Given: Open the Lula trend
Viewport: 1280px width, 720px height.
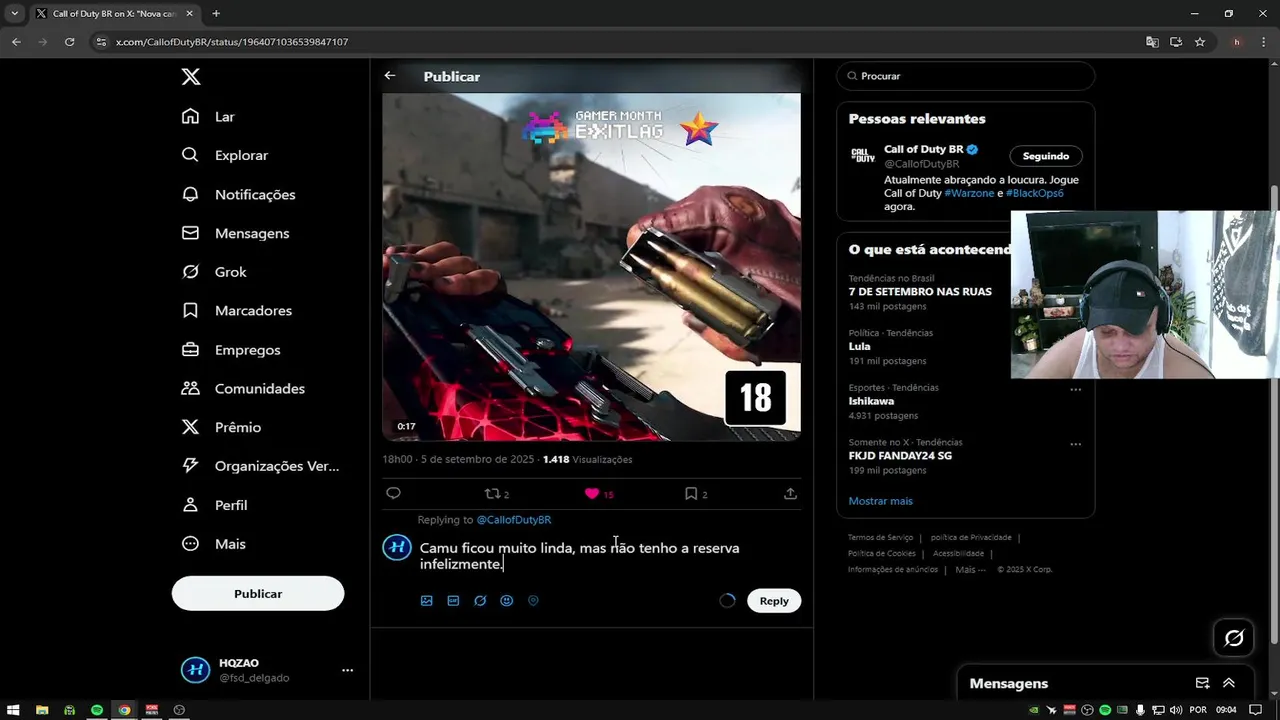Looking at the screenshot, I should pyautogui.click(x=859, y=346).
